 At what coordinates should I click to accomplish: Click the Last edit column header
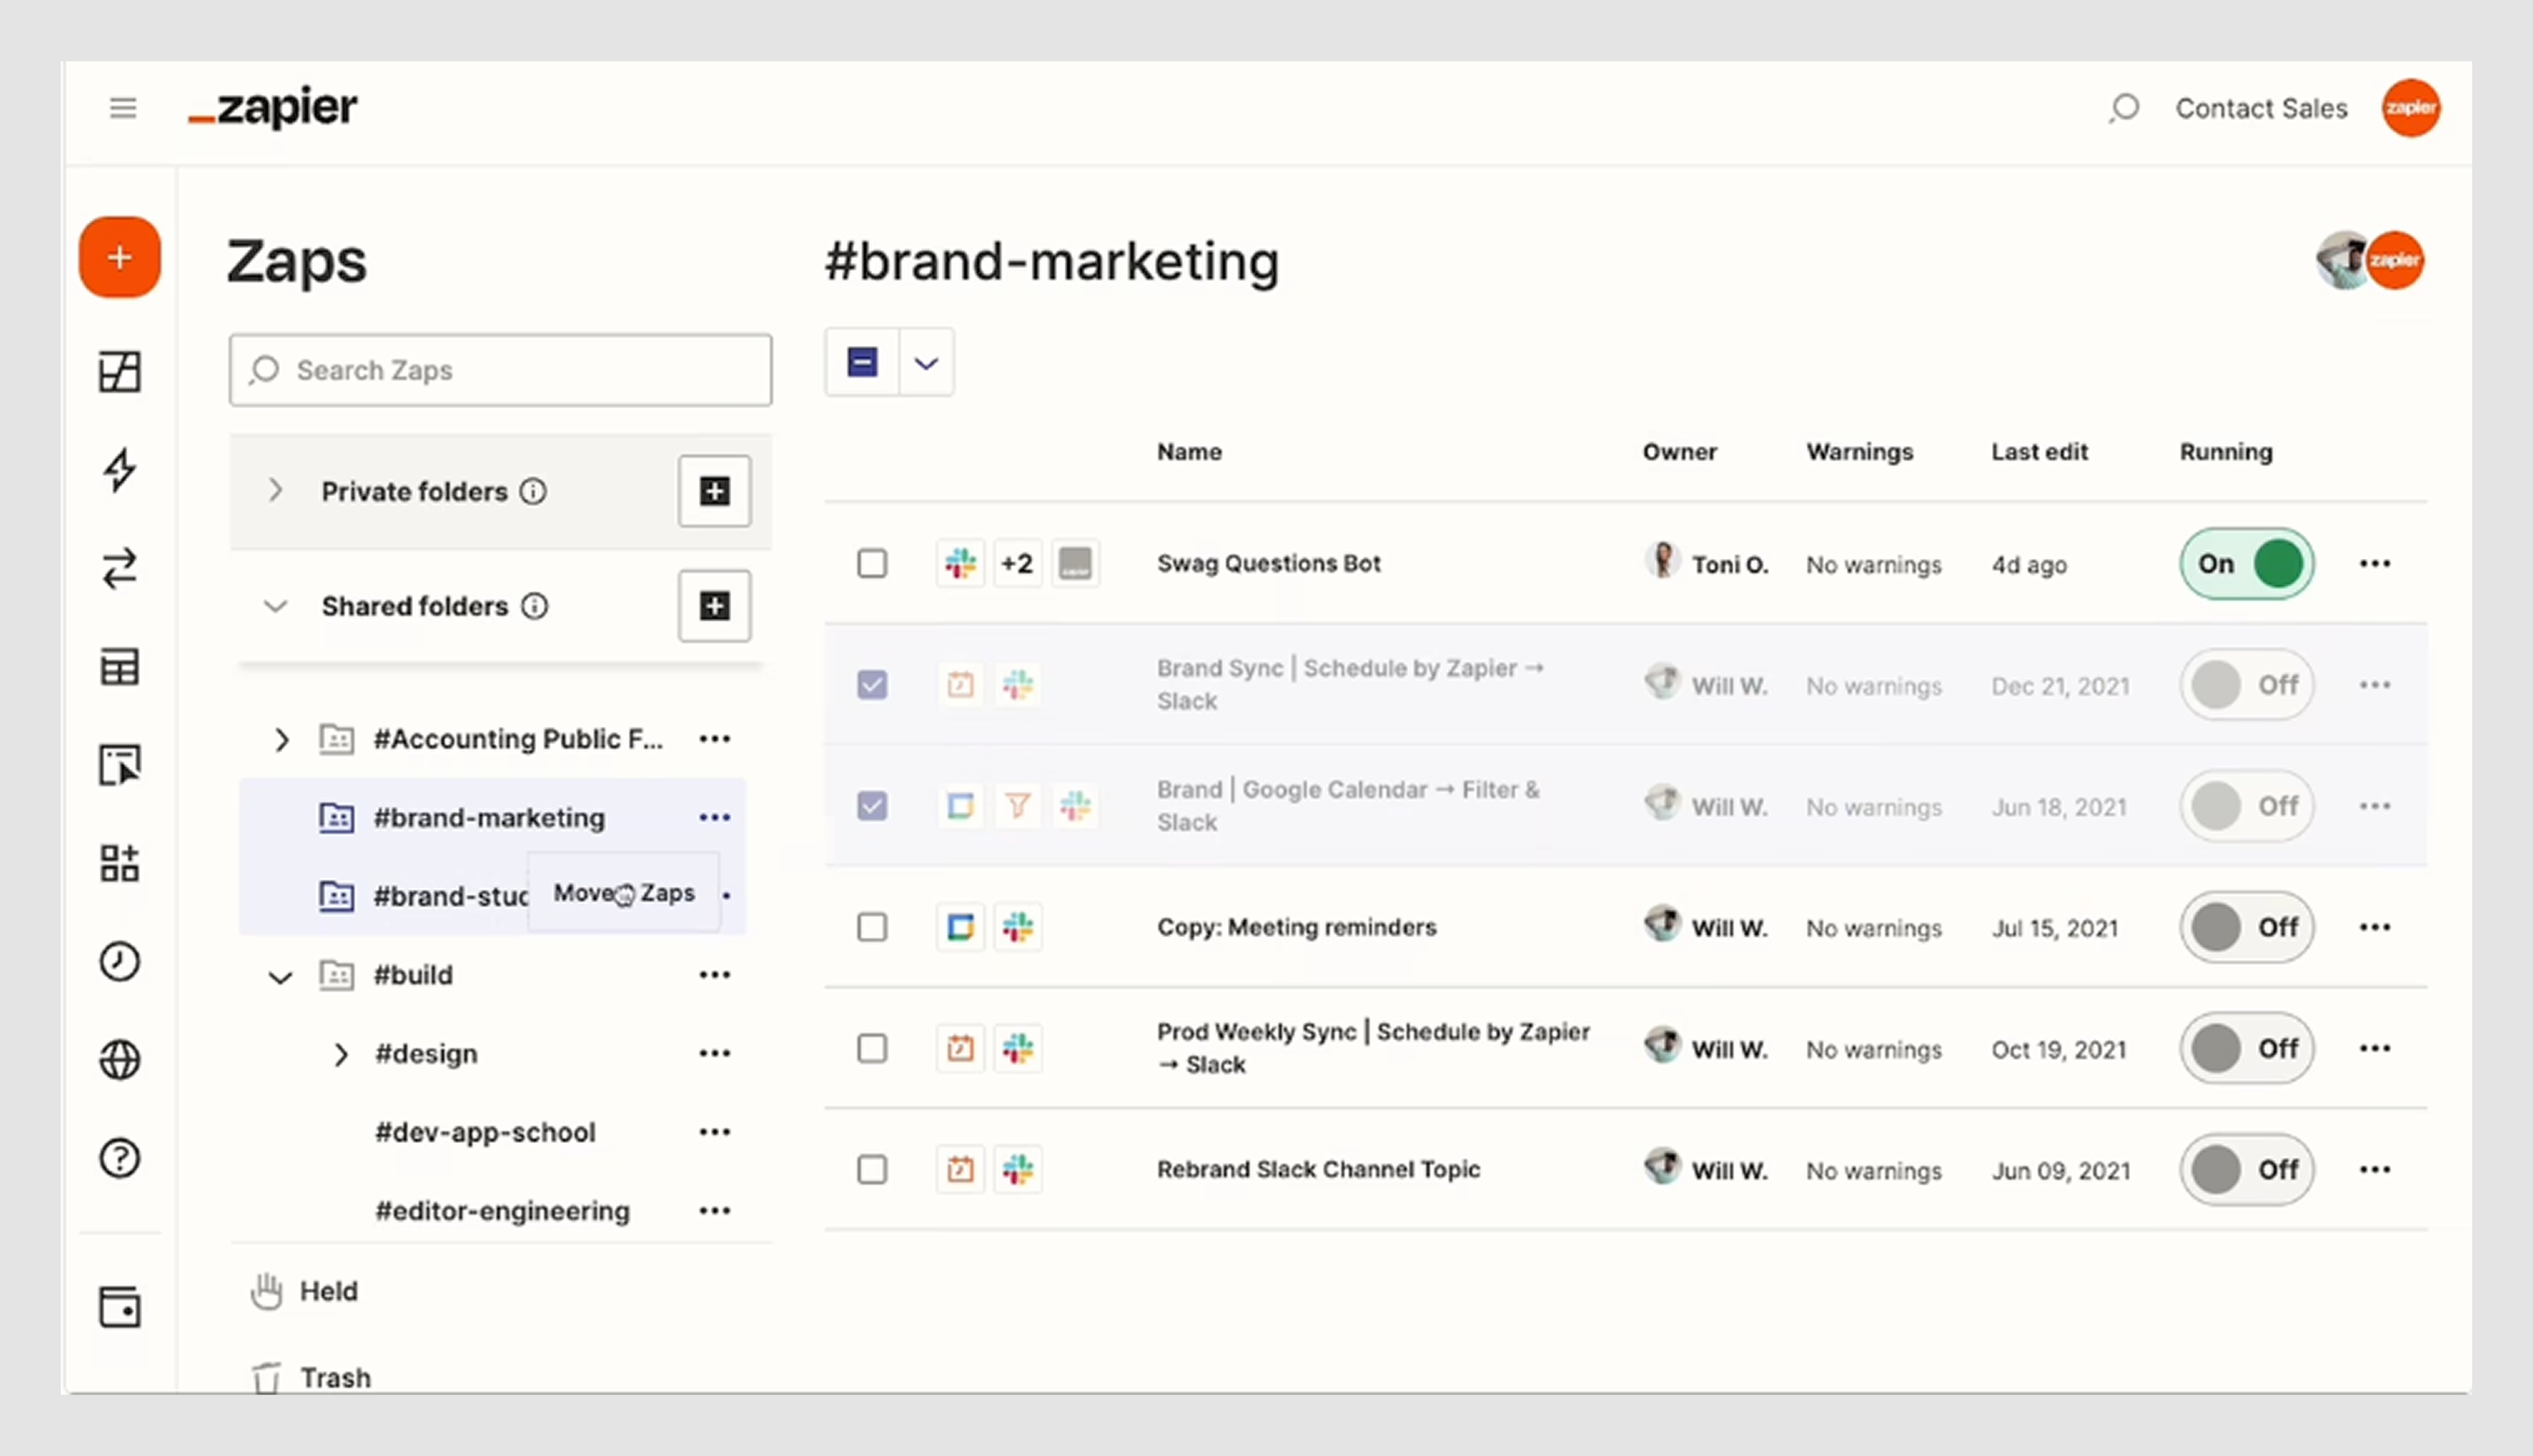pyautogui.click(x=2039, y=452)
